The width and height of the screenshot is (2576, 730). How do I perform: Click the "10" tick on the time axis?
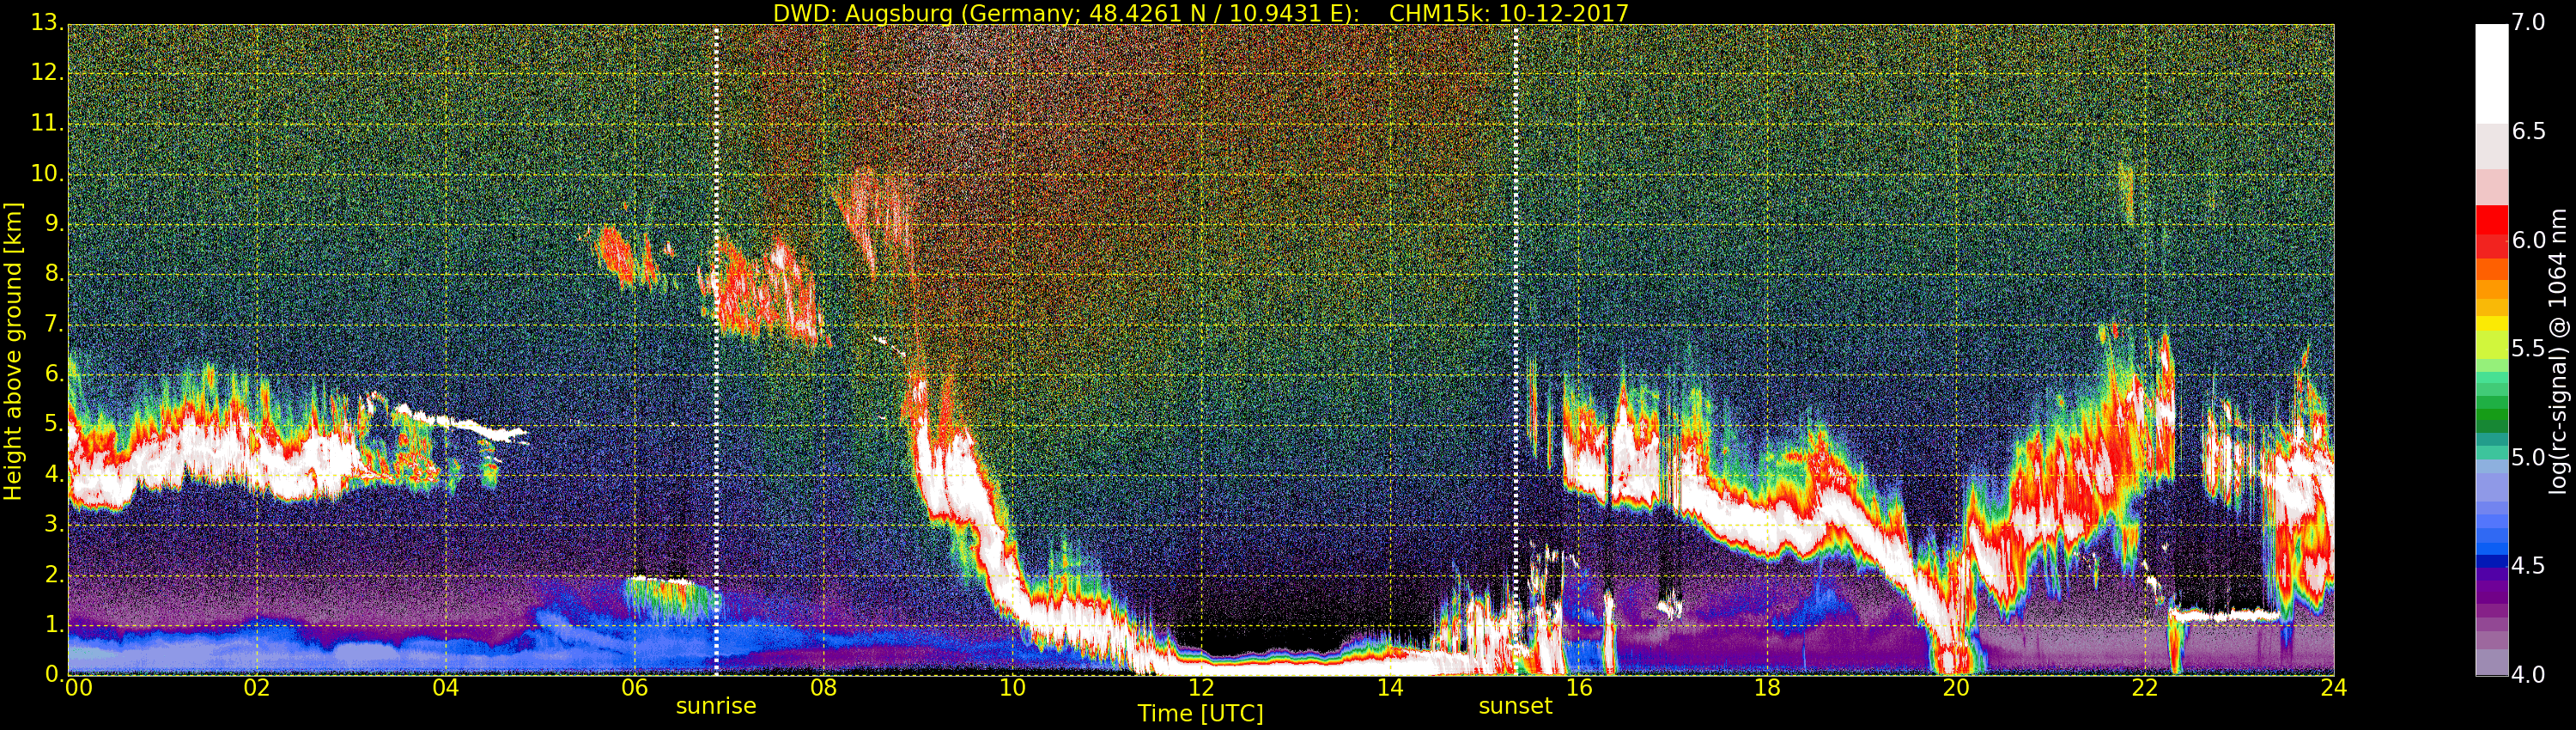pyautogui.click(x=1012, y=687)
